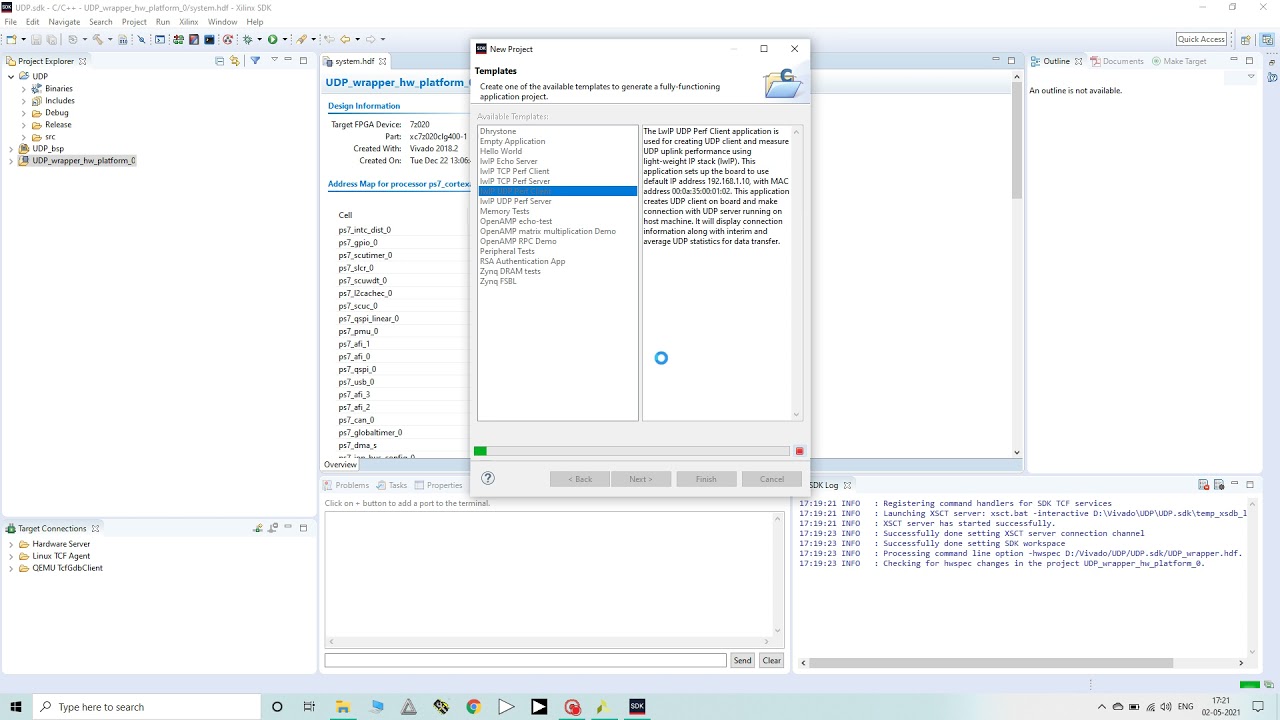Click the Task View taskbar icon
Screen dimensions: 1280x720
tap(309, 706)
